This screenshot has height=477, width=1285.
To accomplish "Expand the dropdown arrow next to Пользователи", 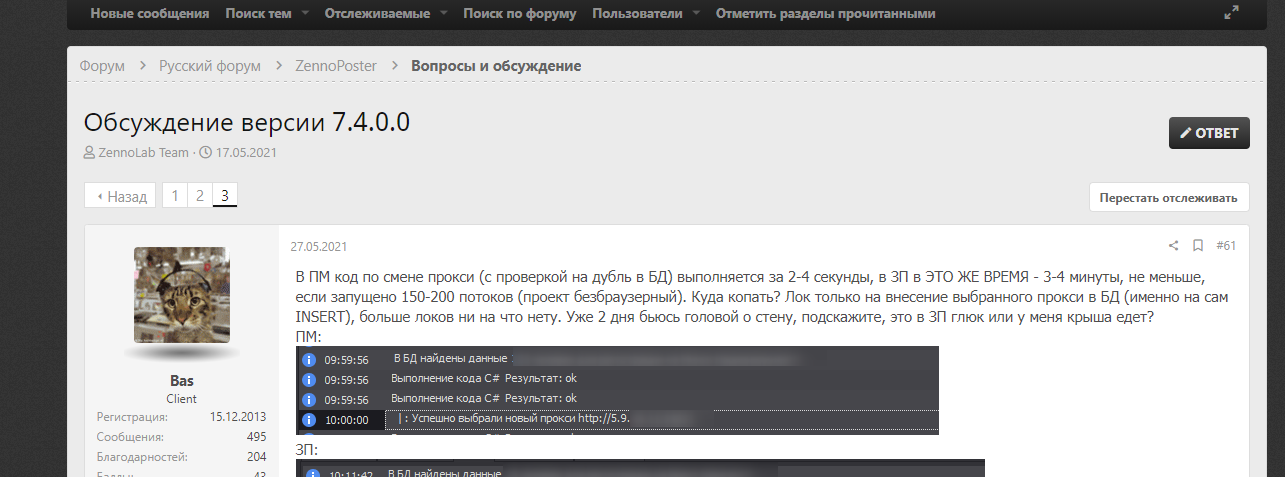I will [x=696, y=14].
